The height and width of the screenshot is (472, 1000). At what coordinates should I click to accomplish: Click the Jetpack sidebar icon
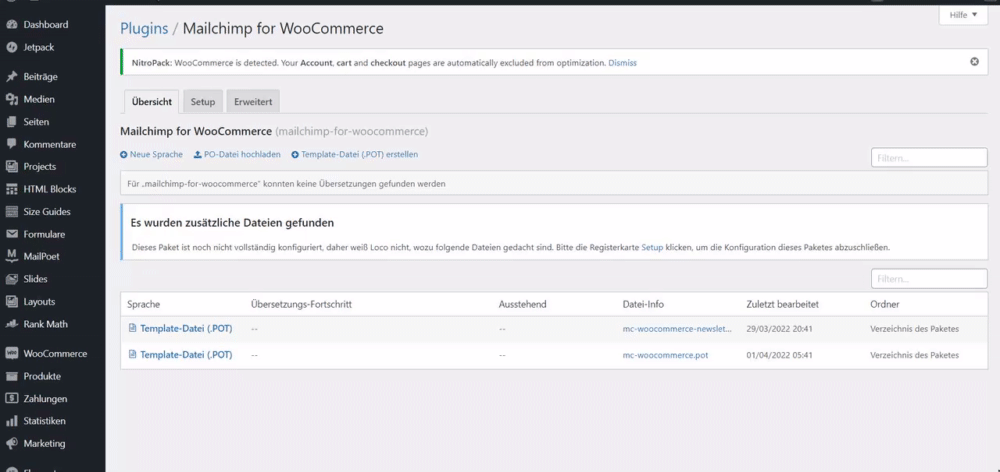coord(11,47)
